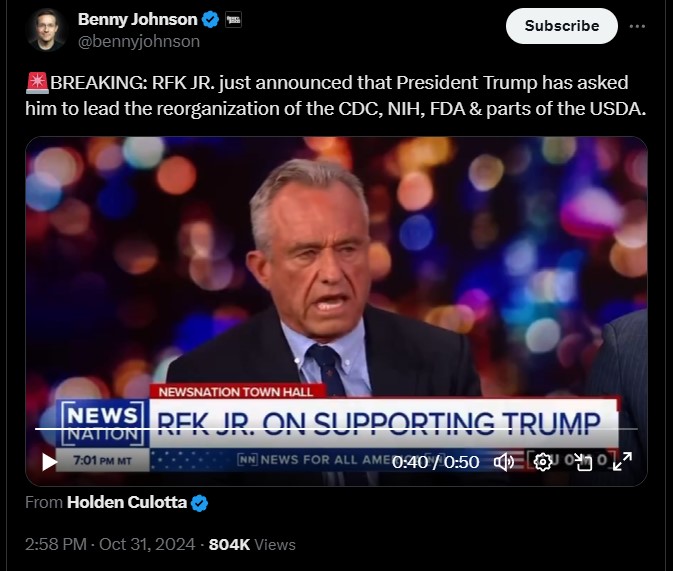The image size is (673, 571).
Task: Open Benny Johnson's profile picture
Action: click(47, 30)
